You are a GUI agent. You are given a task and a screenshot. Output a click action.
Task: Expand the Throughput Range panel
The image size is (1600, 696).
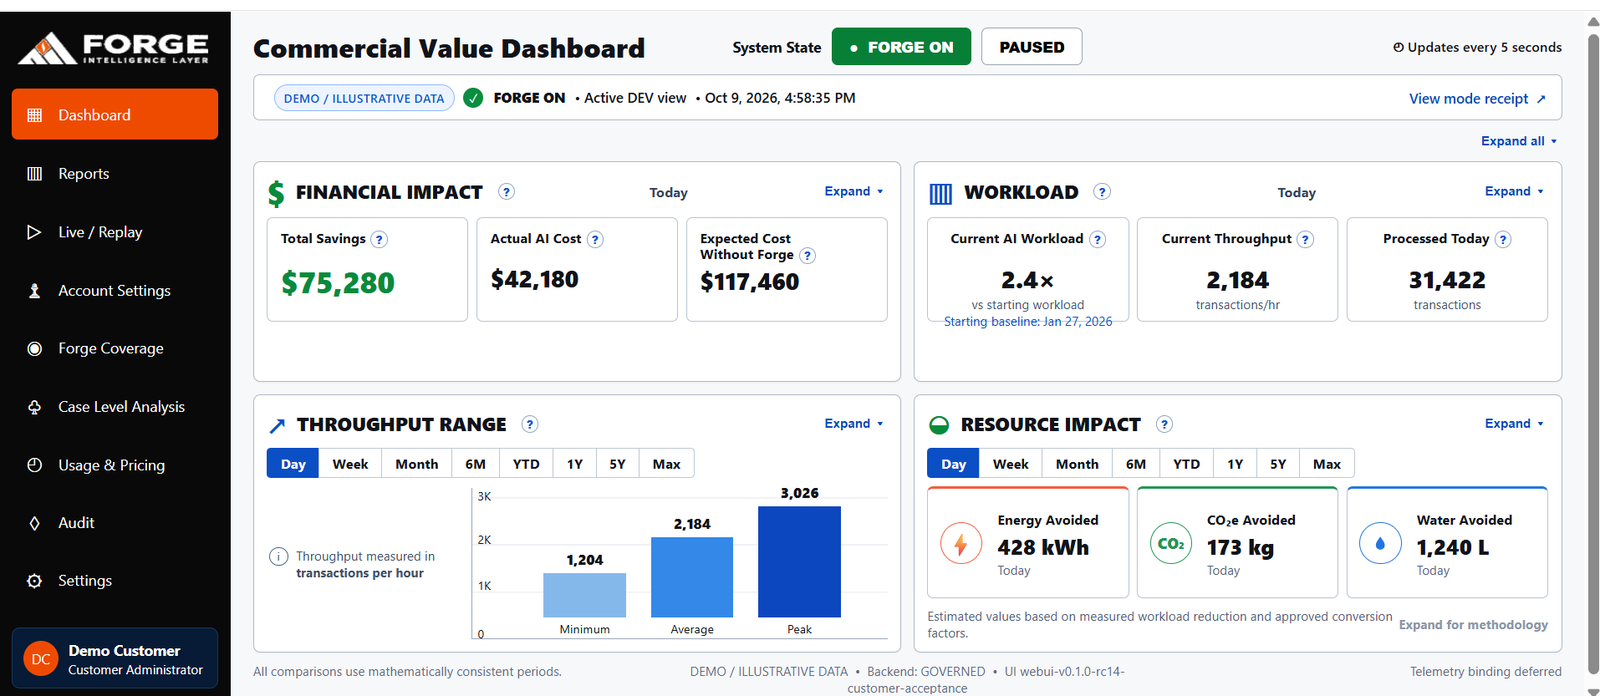[854, 423]
